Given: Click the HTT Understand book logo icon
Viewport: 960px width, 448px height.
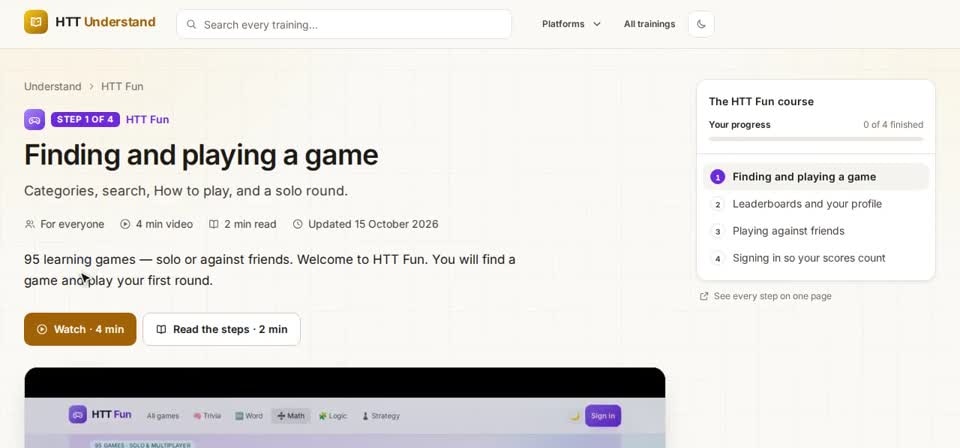Looking at the screenshot, I should click(36, 22).
